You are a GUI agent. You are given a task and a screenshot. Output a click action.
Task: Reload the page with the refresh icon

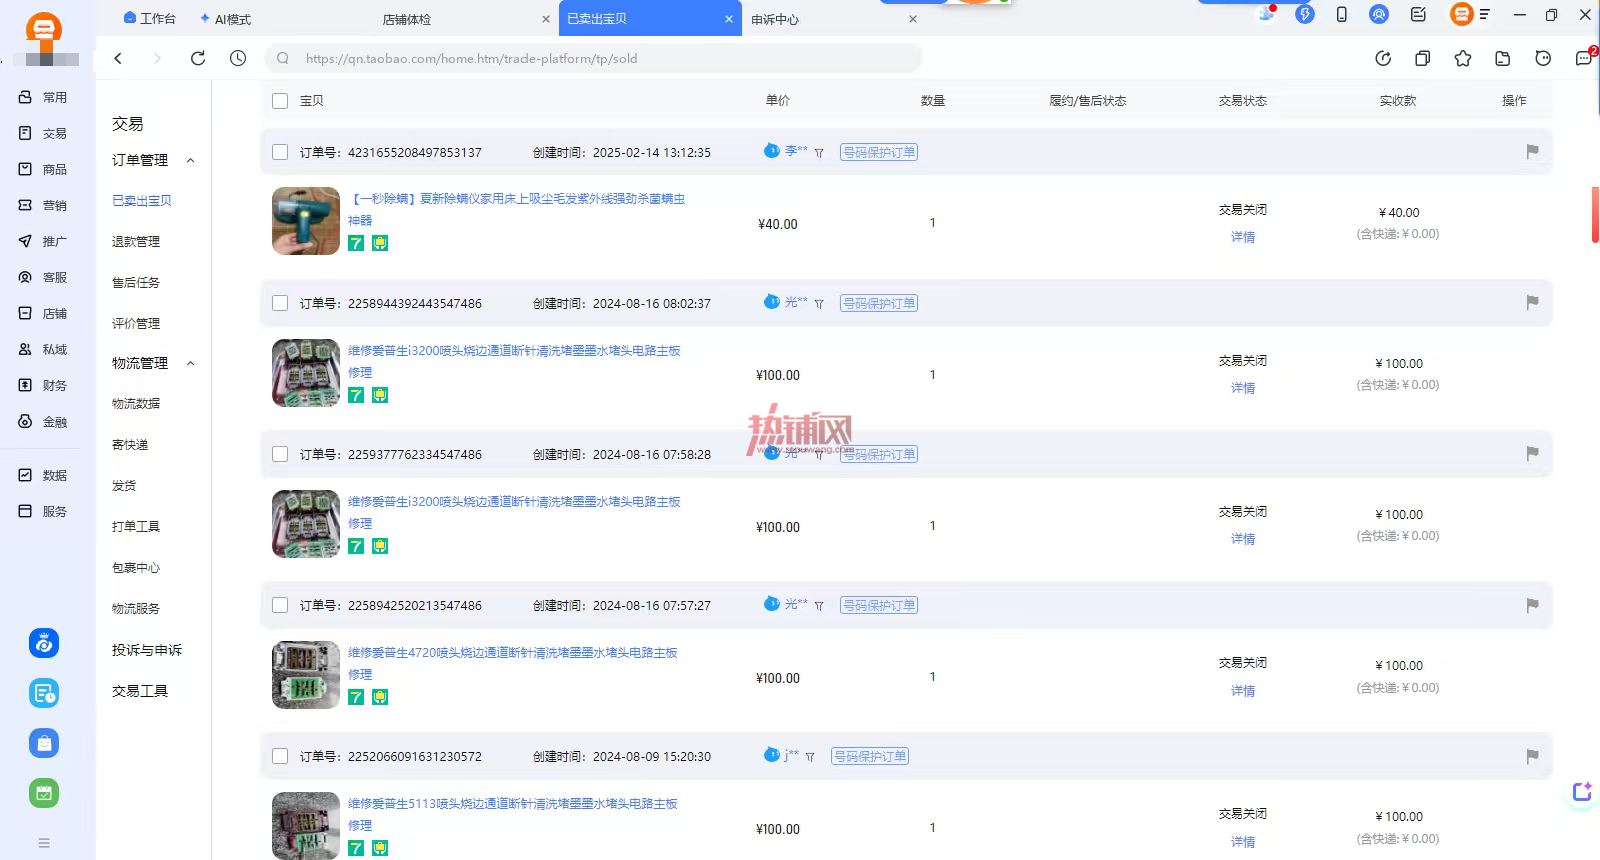click(x=198, y=58)
